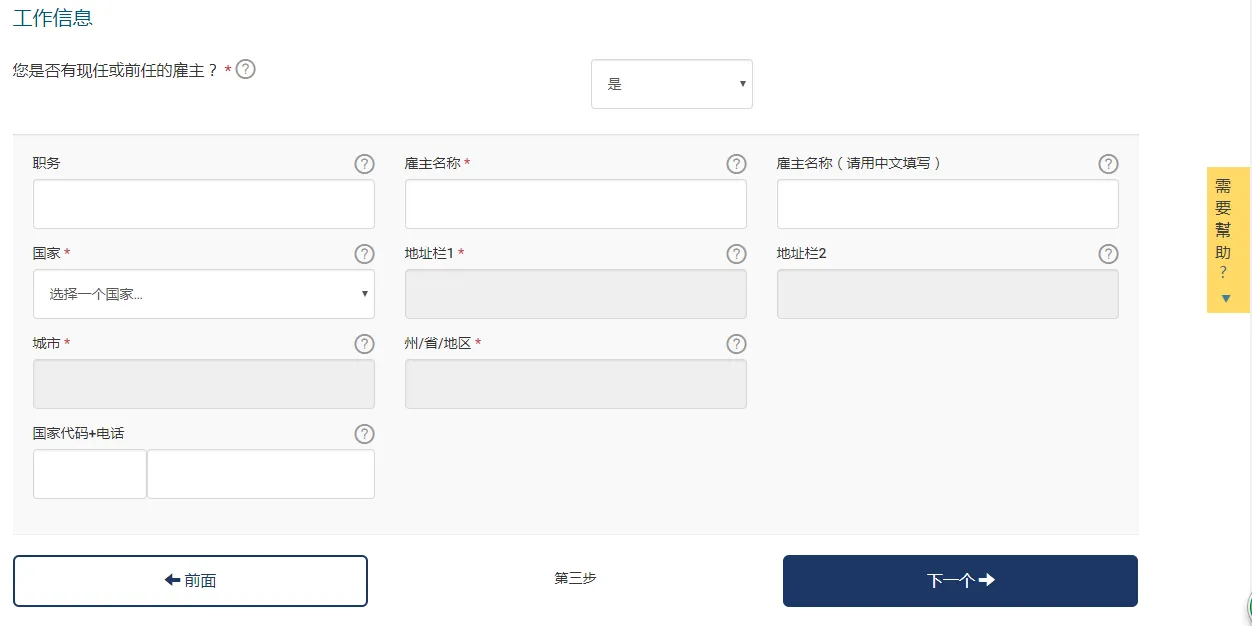Image resolution: width=1252 pixels, height=626 pixels.
Task: Show help for 国家 field
Action: [x=364, y=254]
